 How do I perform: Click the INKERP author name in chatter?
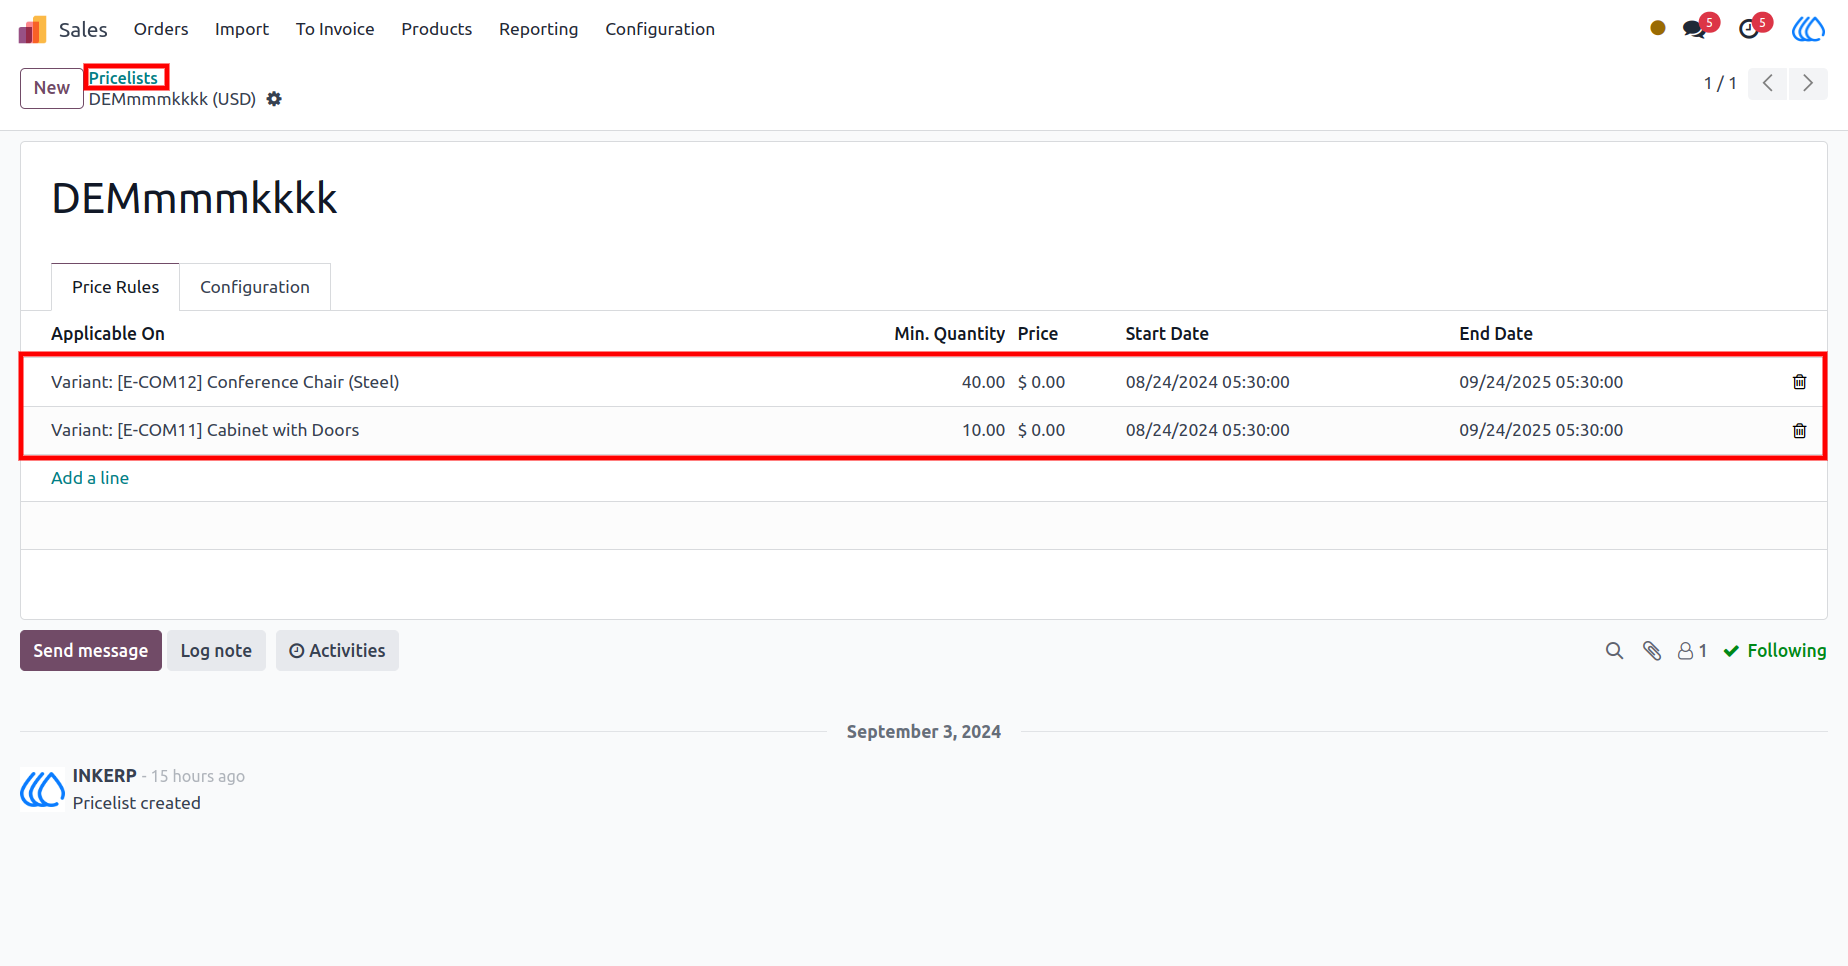[x=104, y=776]
